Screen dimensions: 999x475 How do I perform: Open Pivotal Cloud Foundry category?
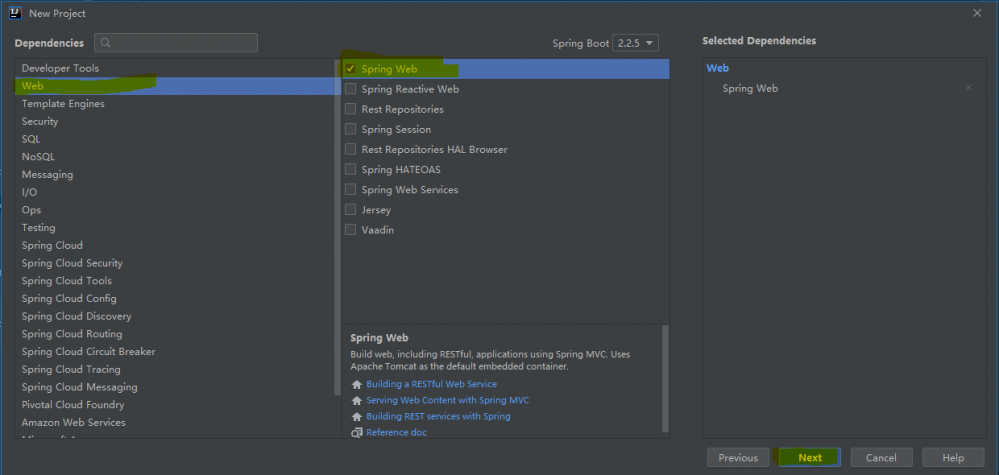pos(177,405)
